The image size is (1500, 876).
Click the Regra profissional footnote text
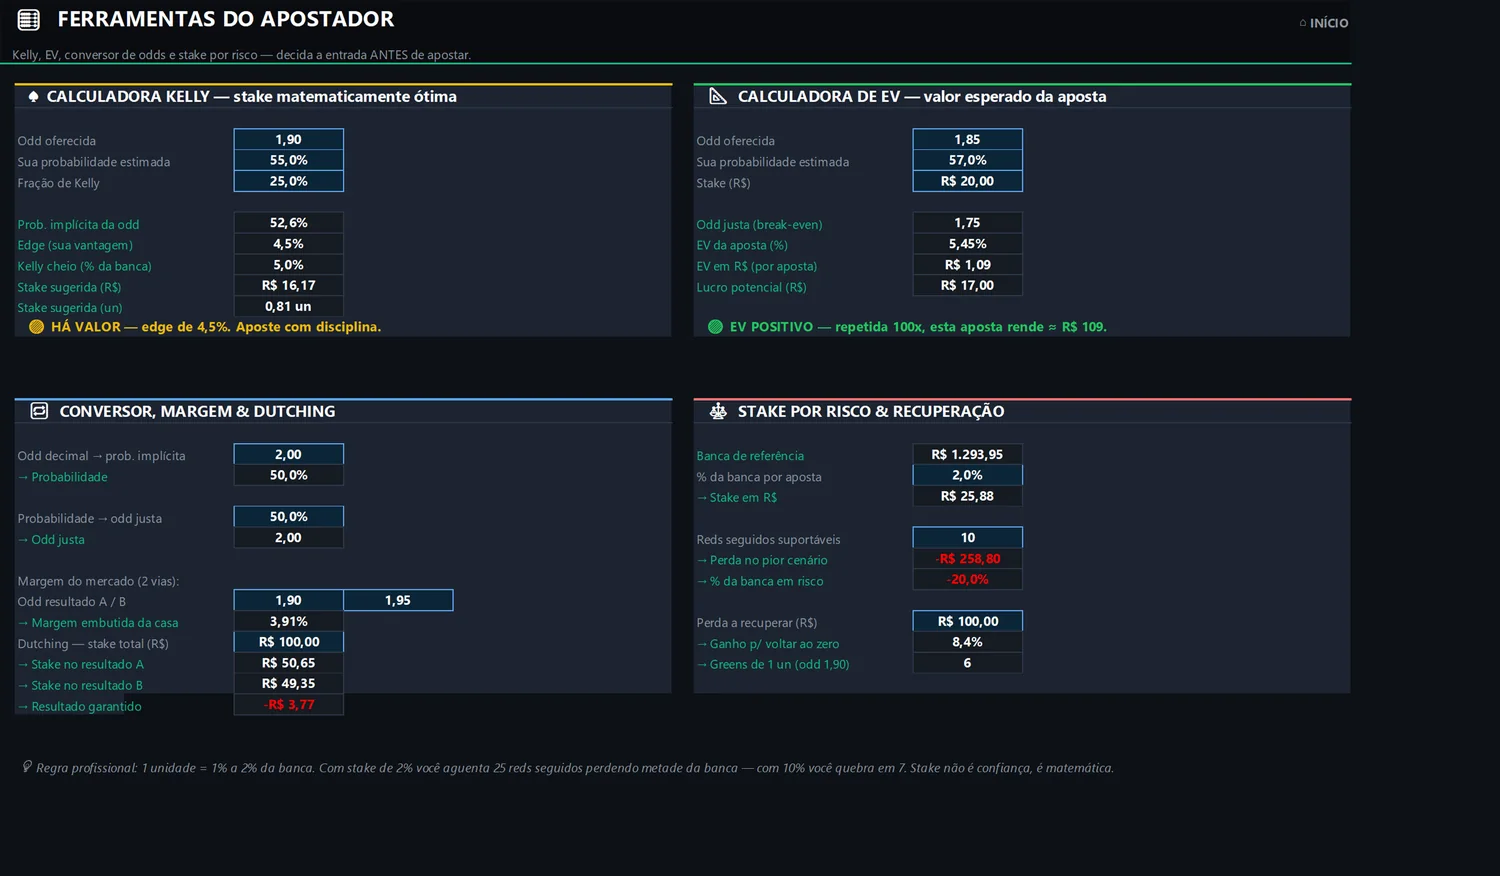pyautogui.click(x=575, y=768)
